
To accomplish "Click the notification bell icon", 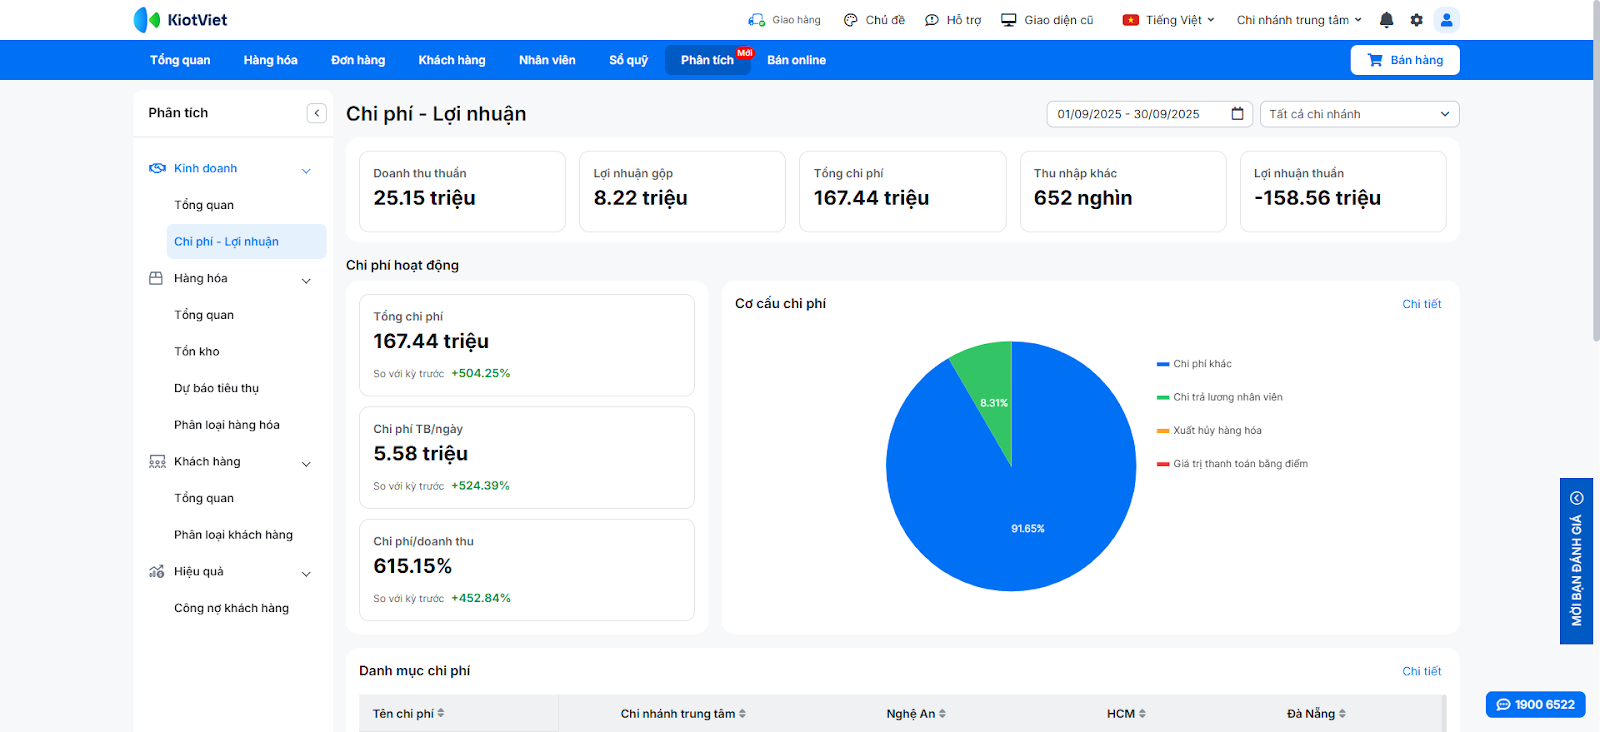I will (1386, 20).
